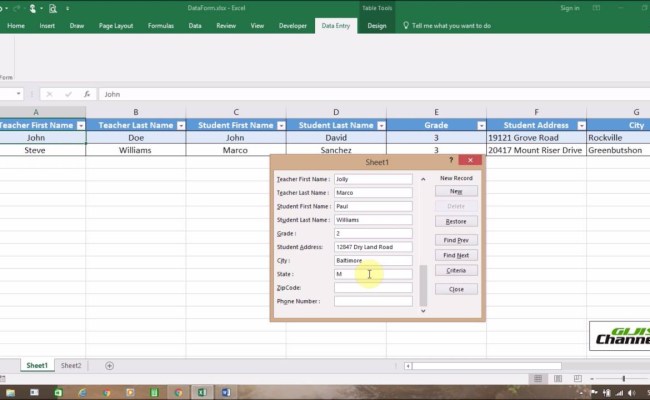Open File Explorer from the taskbar

tap(10, 393)
